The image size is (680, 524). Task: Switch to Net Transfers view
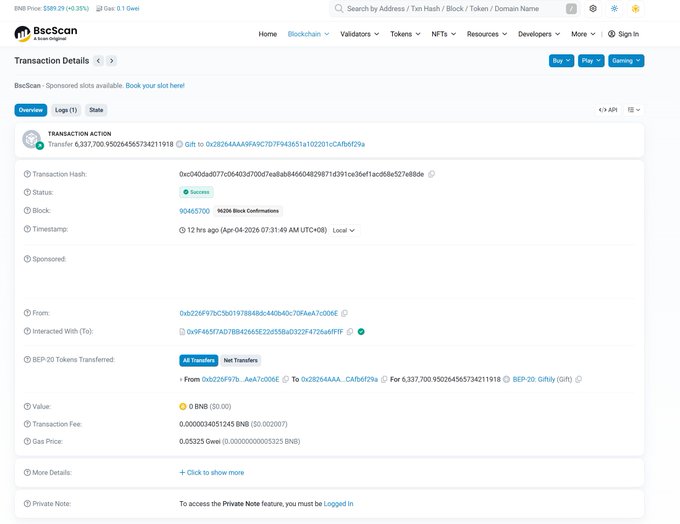coord(240,360)
